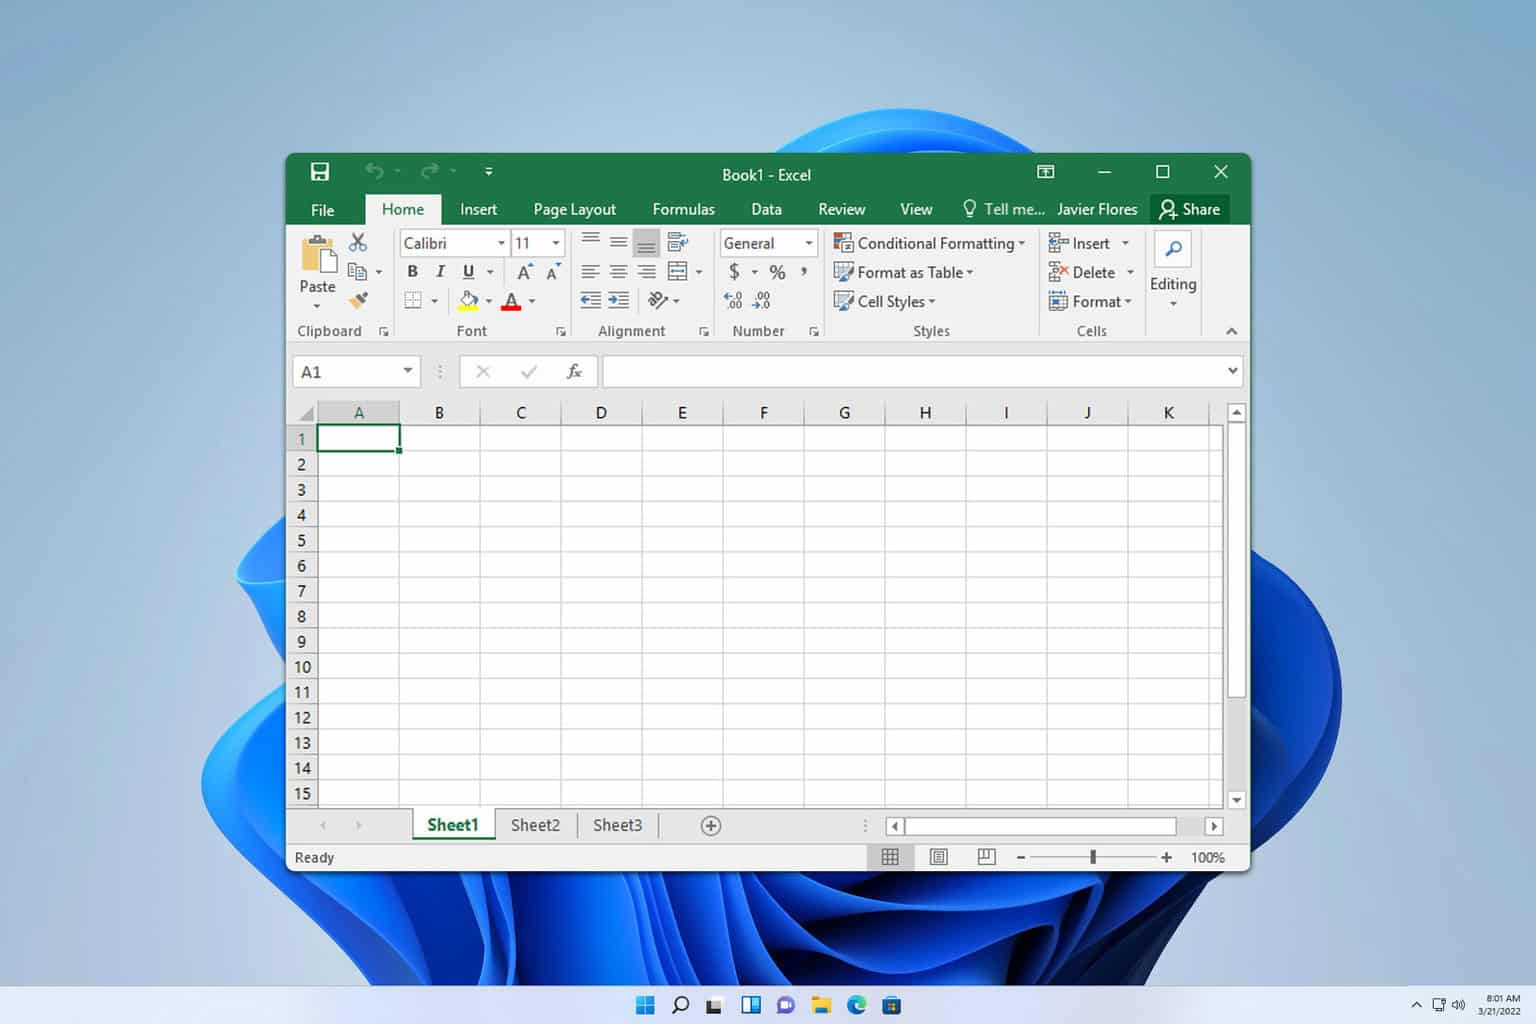Click the Borders icon
Image resolution: width=1536 pixels, height=1024 pixels.
pos(413,300)
